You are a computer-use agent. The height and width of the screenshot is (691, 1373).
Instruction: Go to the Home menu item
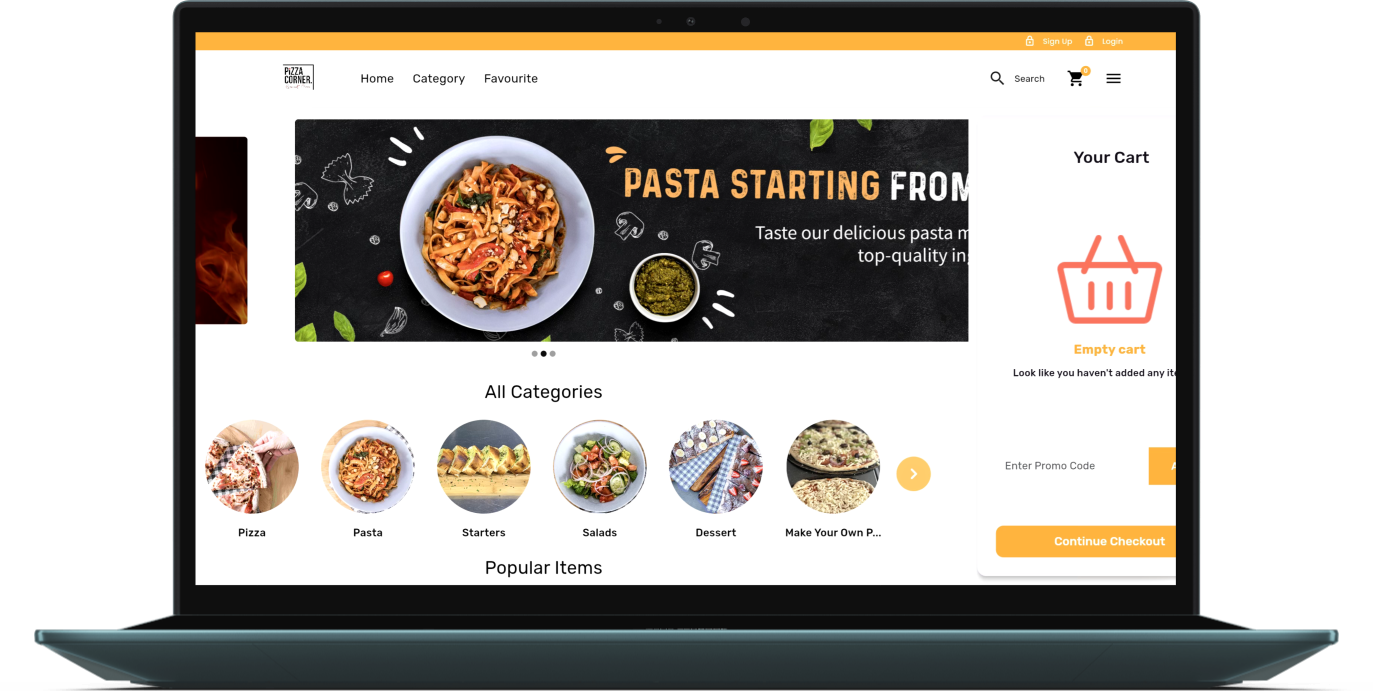[377, 78]
